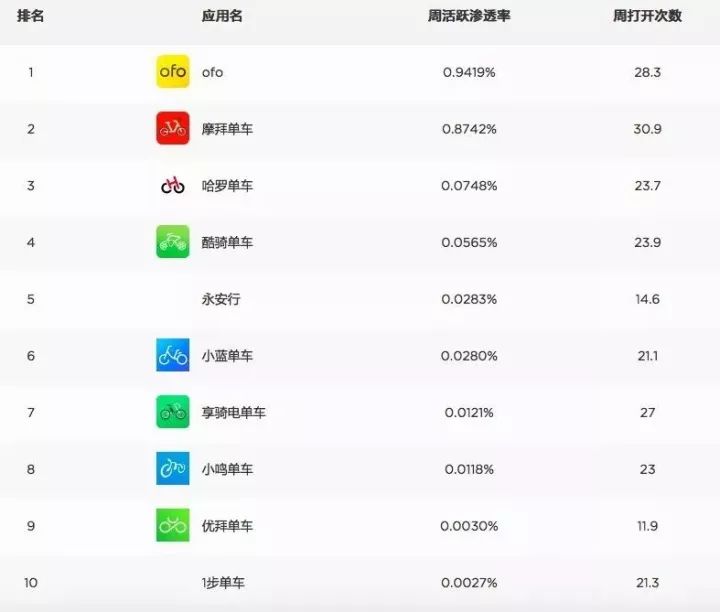Select penetration value 0.0565%
720x612 pixels.
(469, 242)
